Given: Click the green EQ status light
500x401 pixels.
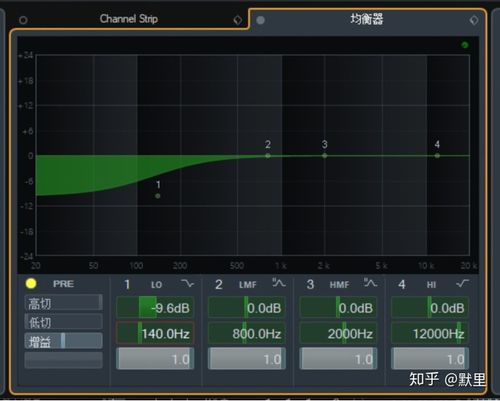Looking at the screenshot, I should [x=465, y=45].
